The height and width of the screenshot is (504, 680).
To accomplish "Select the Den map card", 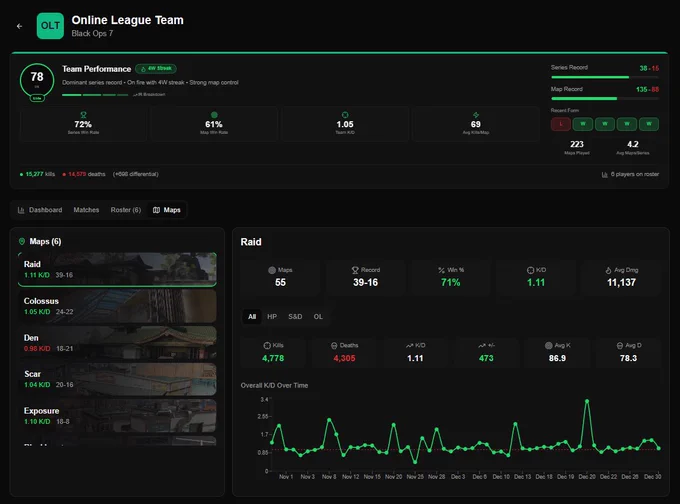I will click(117, 343).
